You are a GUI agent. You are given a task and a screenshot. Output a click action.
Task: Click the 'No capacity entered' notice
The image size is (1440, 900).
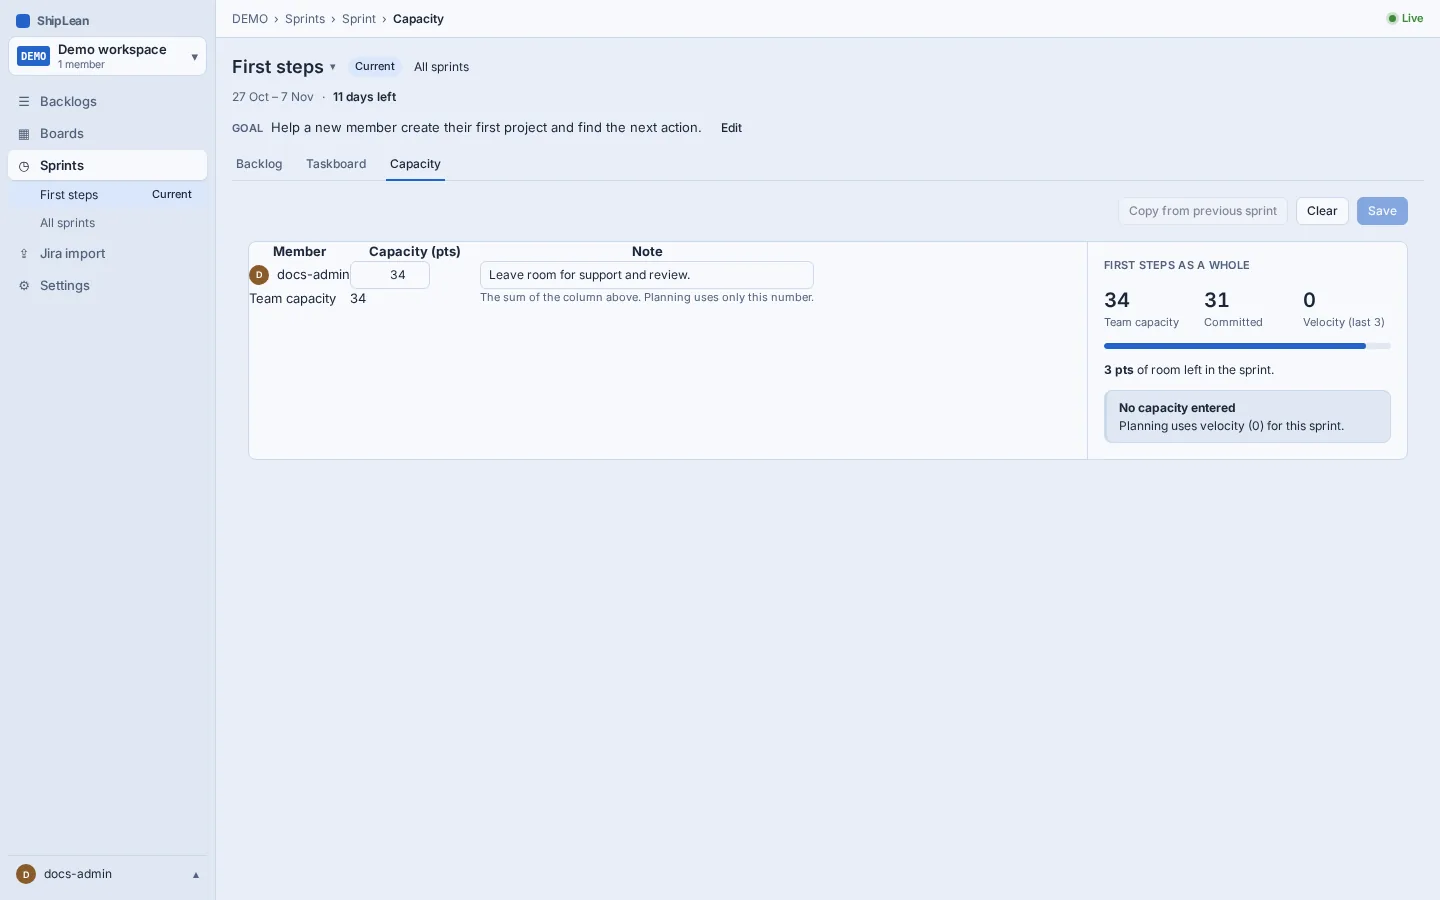[x=1247, y=417]
